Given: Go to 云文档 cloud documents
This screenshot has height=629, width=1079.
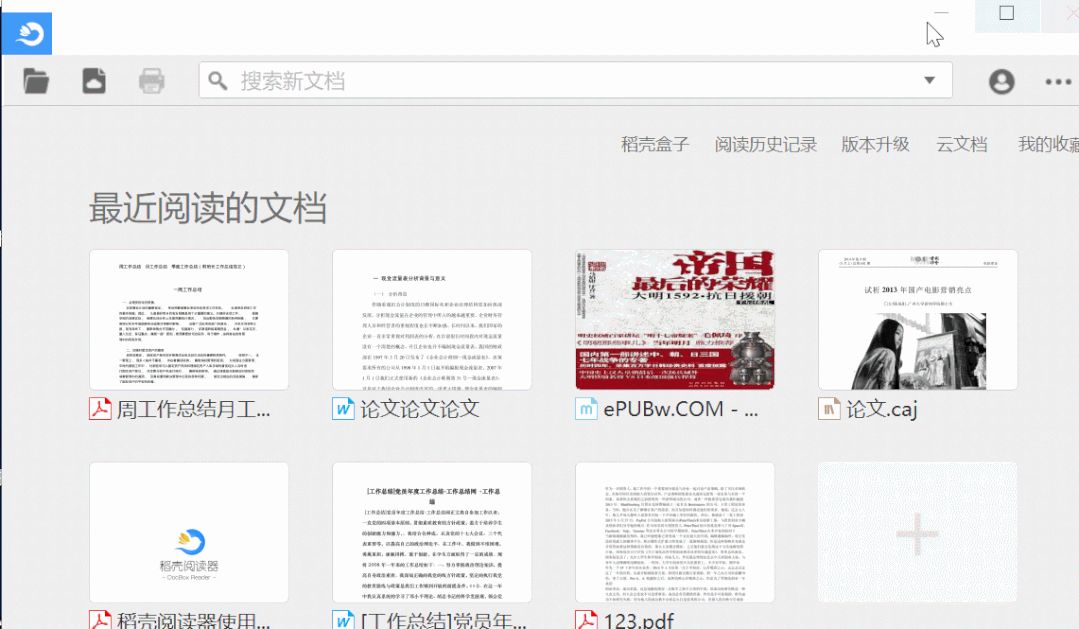Looking at the screenshot, I should [961, 144].
